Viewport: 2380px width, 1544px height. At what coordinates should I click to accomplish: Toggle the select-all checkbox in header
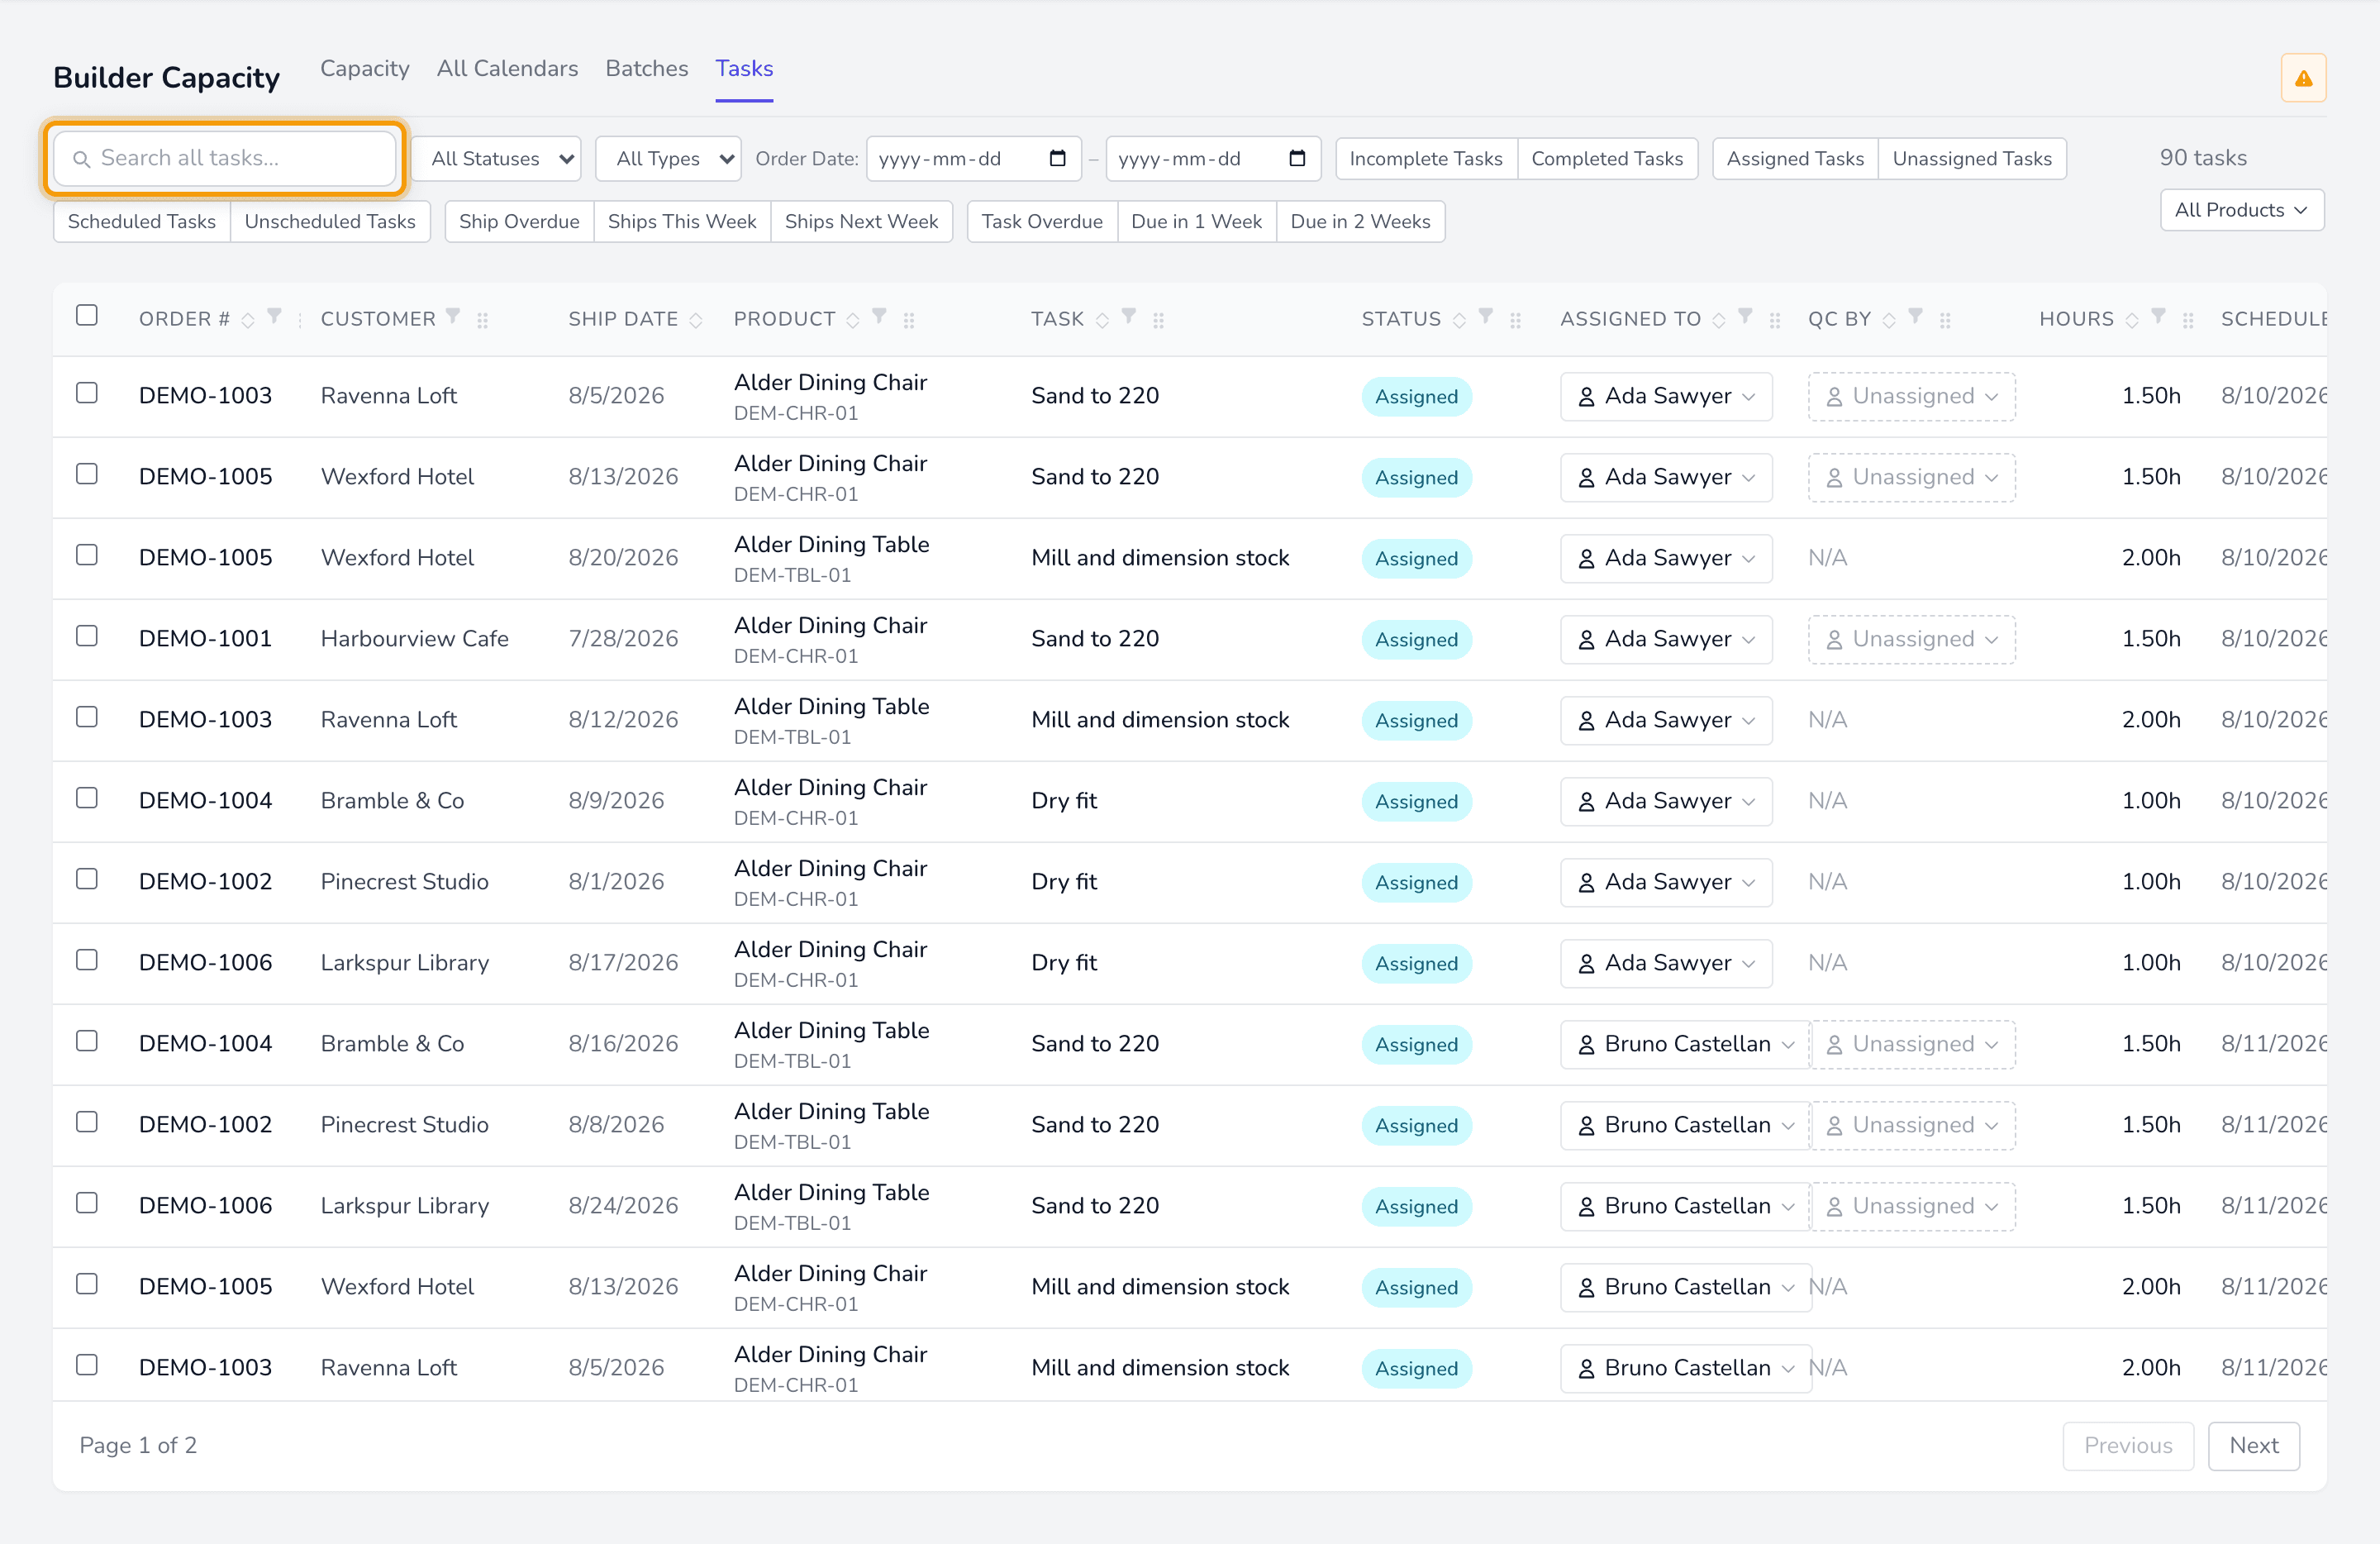(87, 316)
